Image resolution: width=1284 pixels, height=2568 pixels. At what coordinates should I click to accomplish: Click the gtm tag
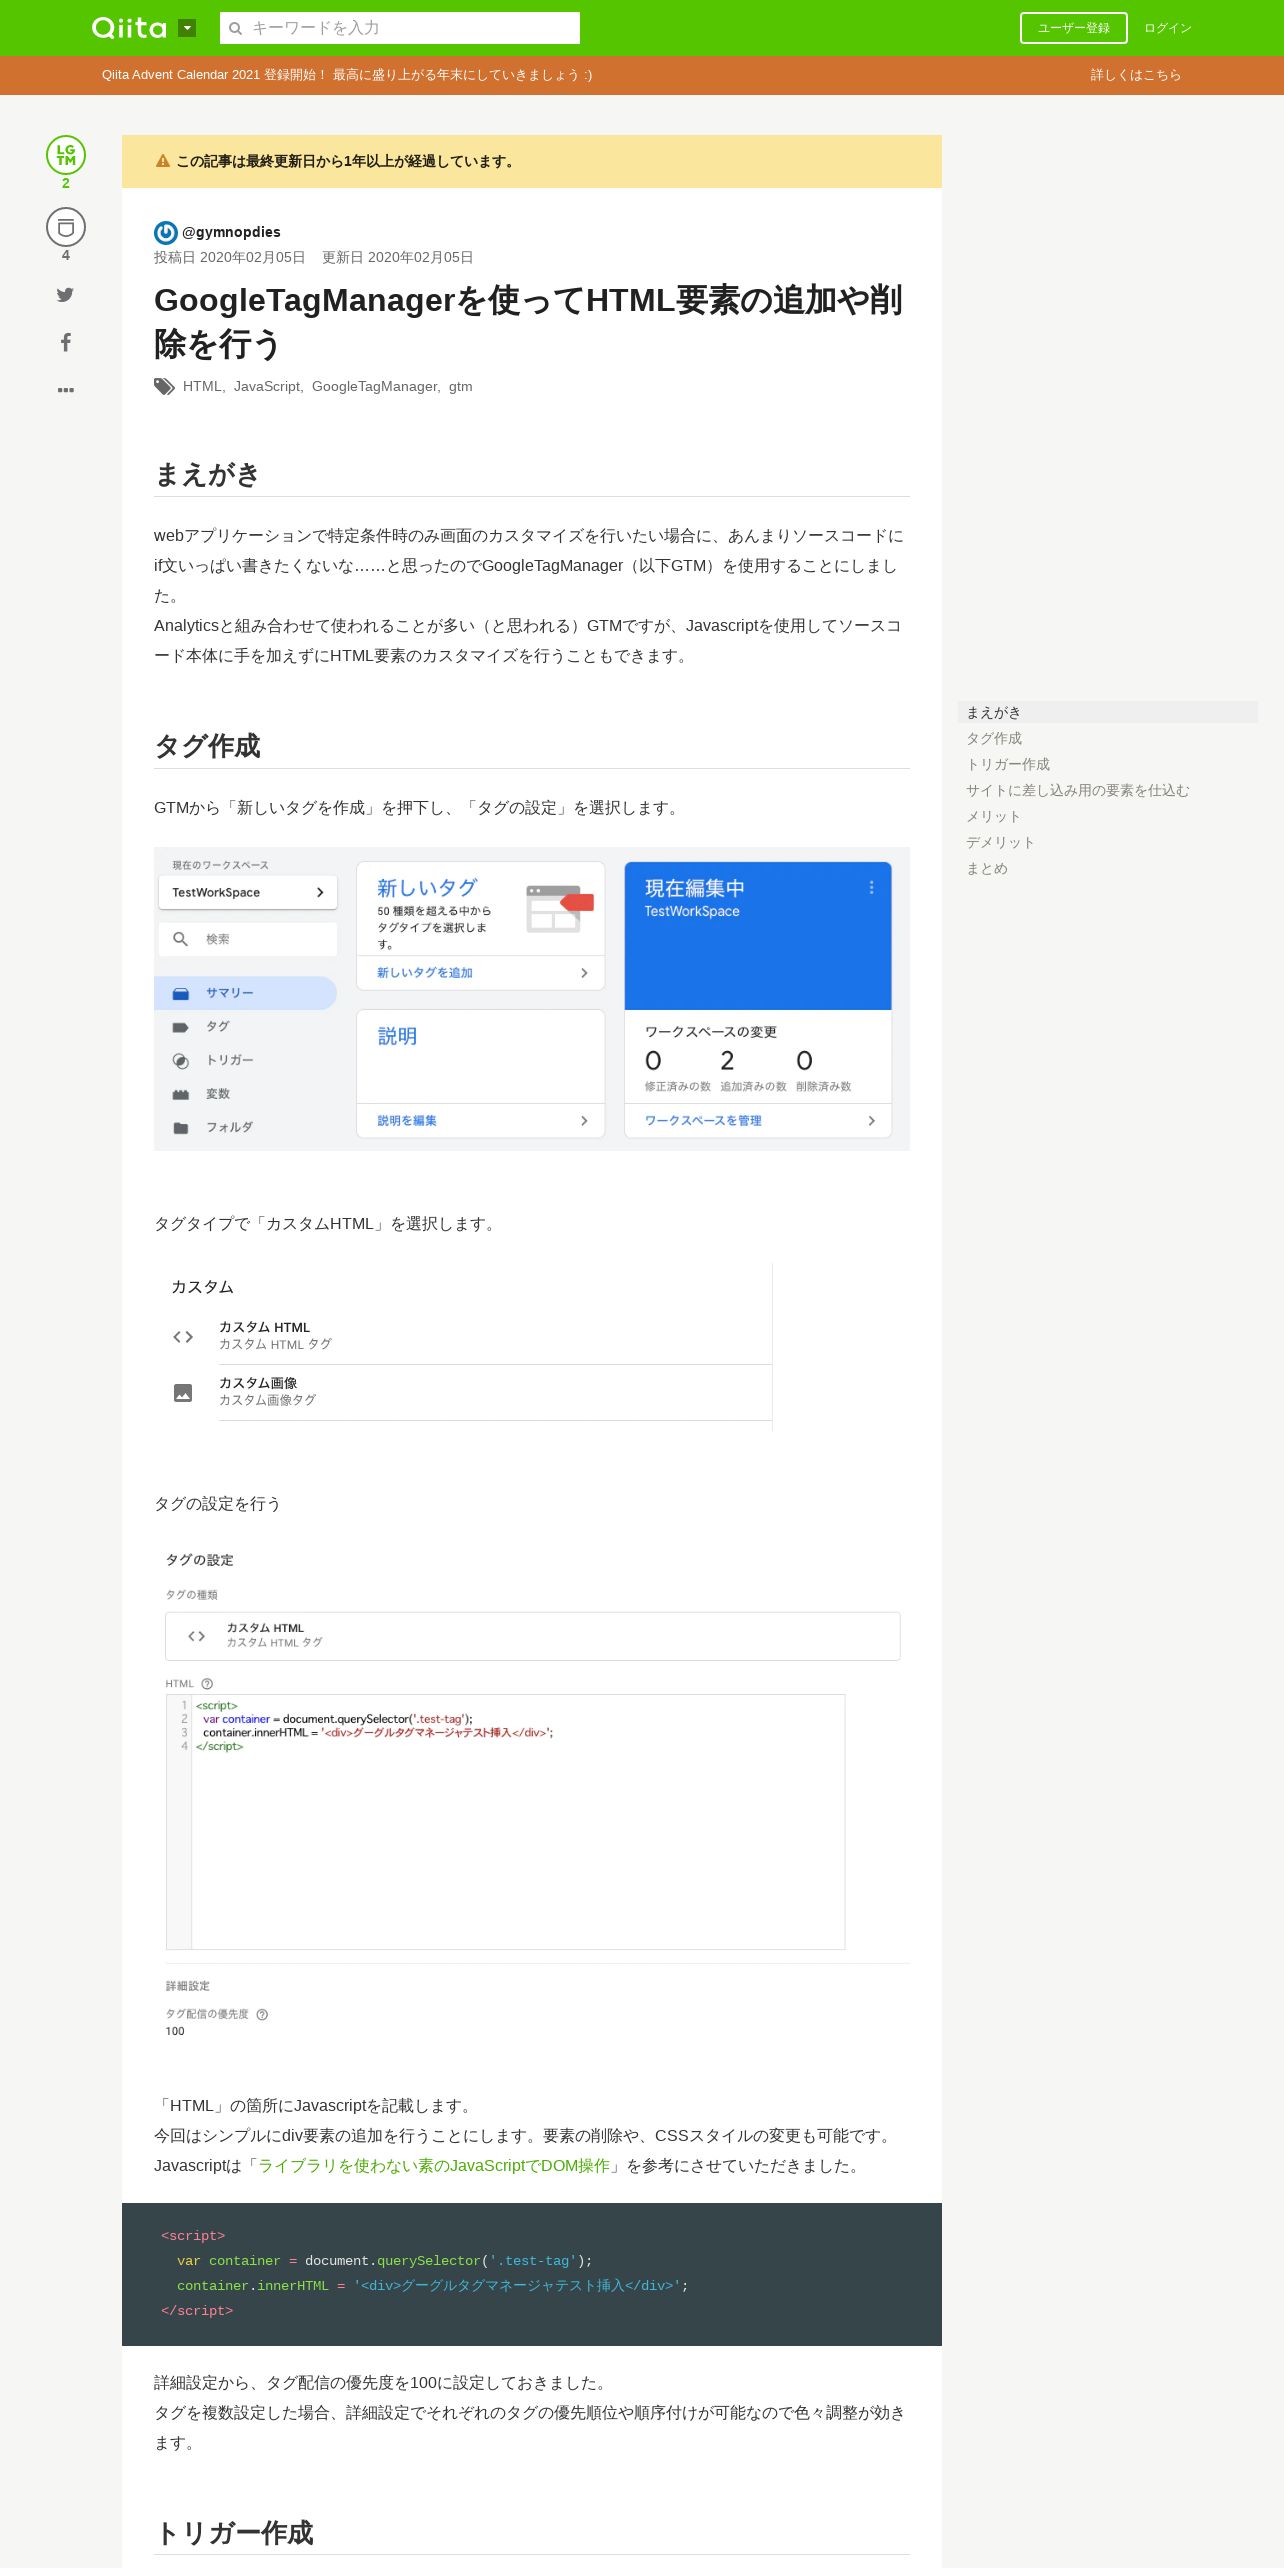(460, 386)
